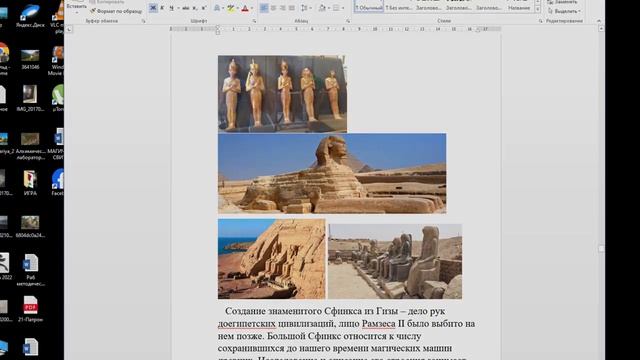Apply the Обычный (Normal) style
Image resolution: width=640 pixels, height=360 pixels.
coord(369,6)
